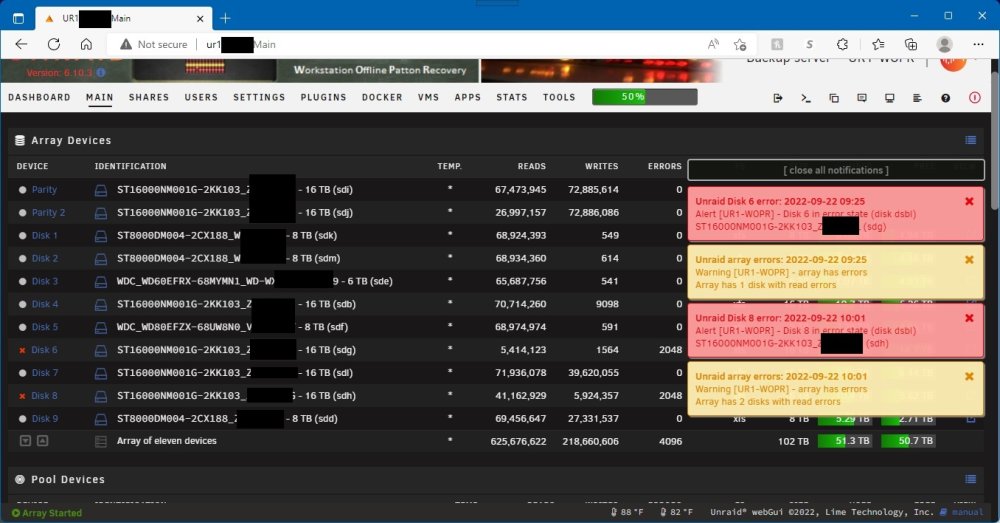Open the Disk 6 device link
Screen dimensions: 1000x523
(x=45, y=350)
